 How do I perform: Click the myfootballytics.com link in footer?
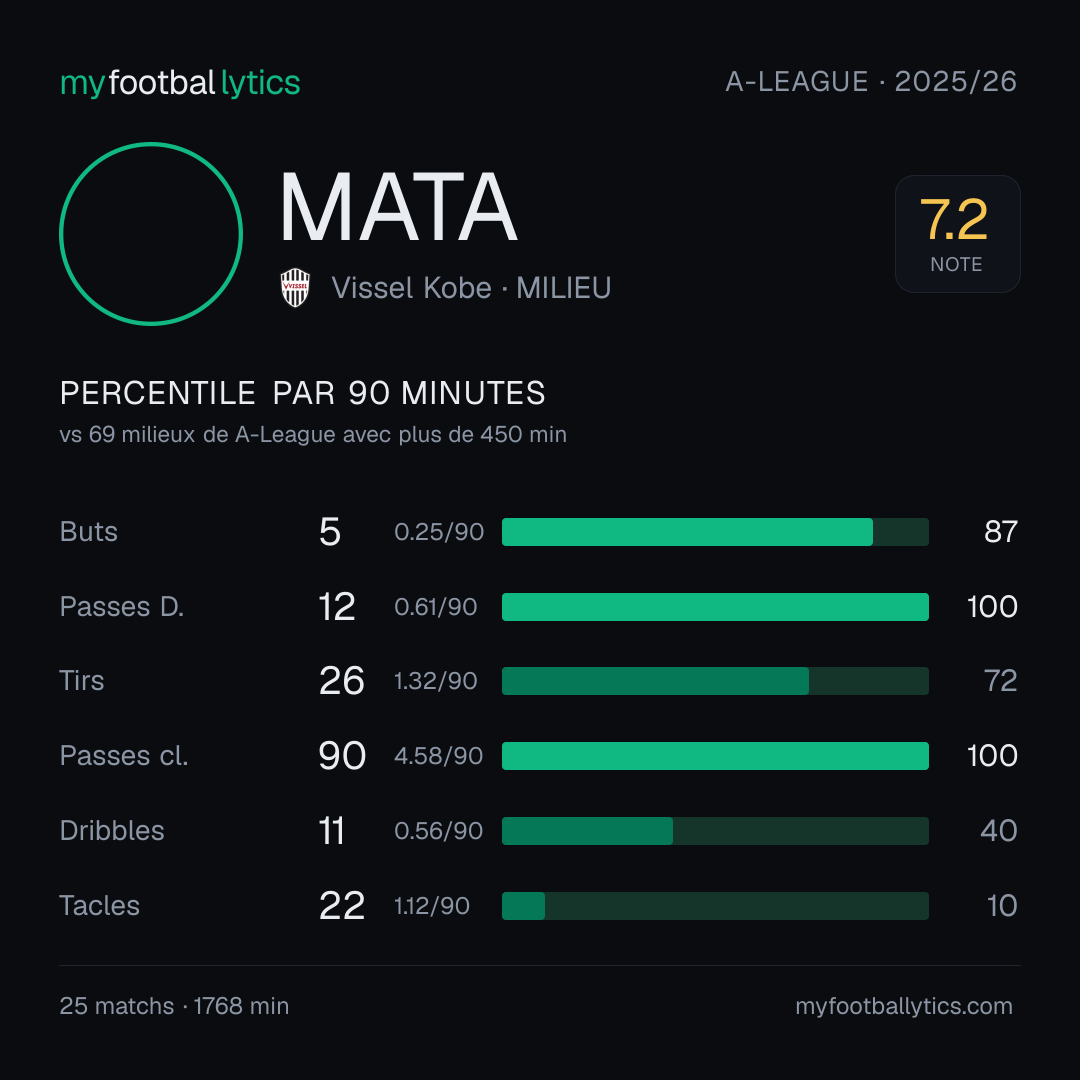point(904,1006)
